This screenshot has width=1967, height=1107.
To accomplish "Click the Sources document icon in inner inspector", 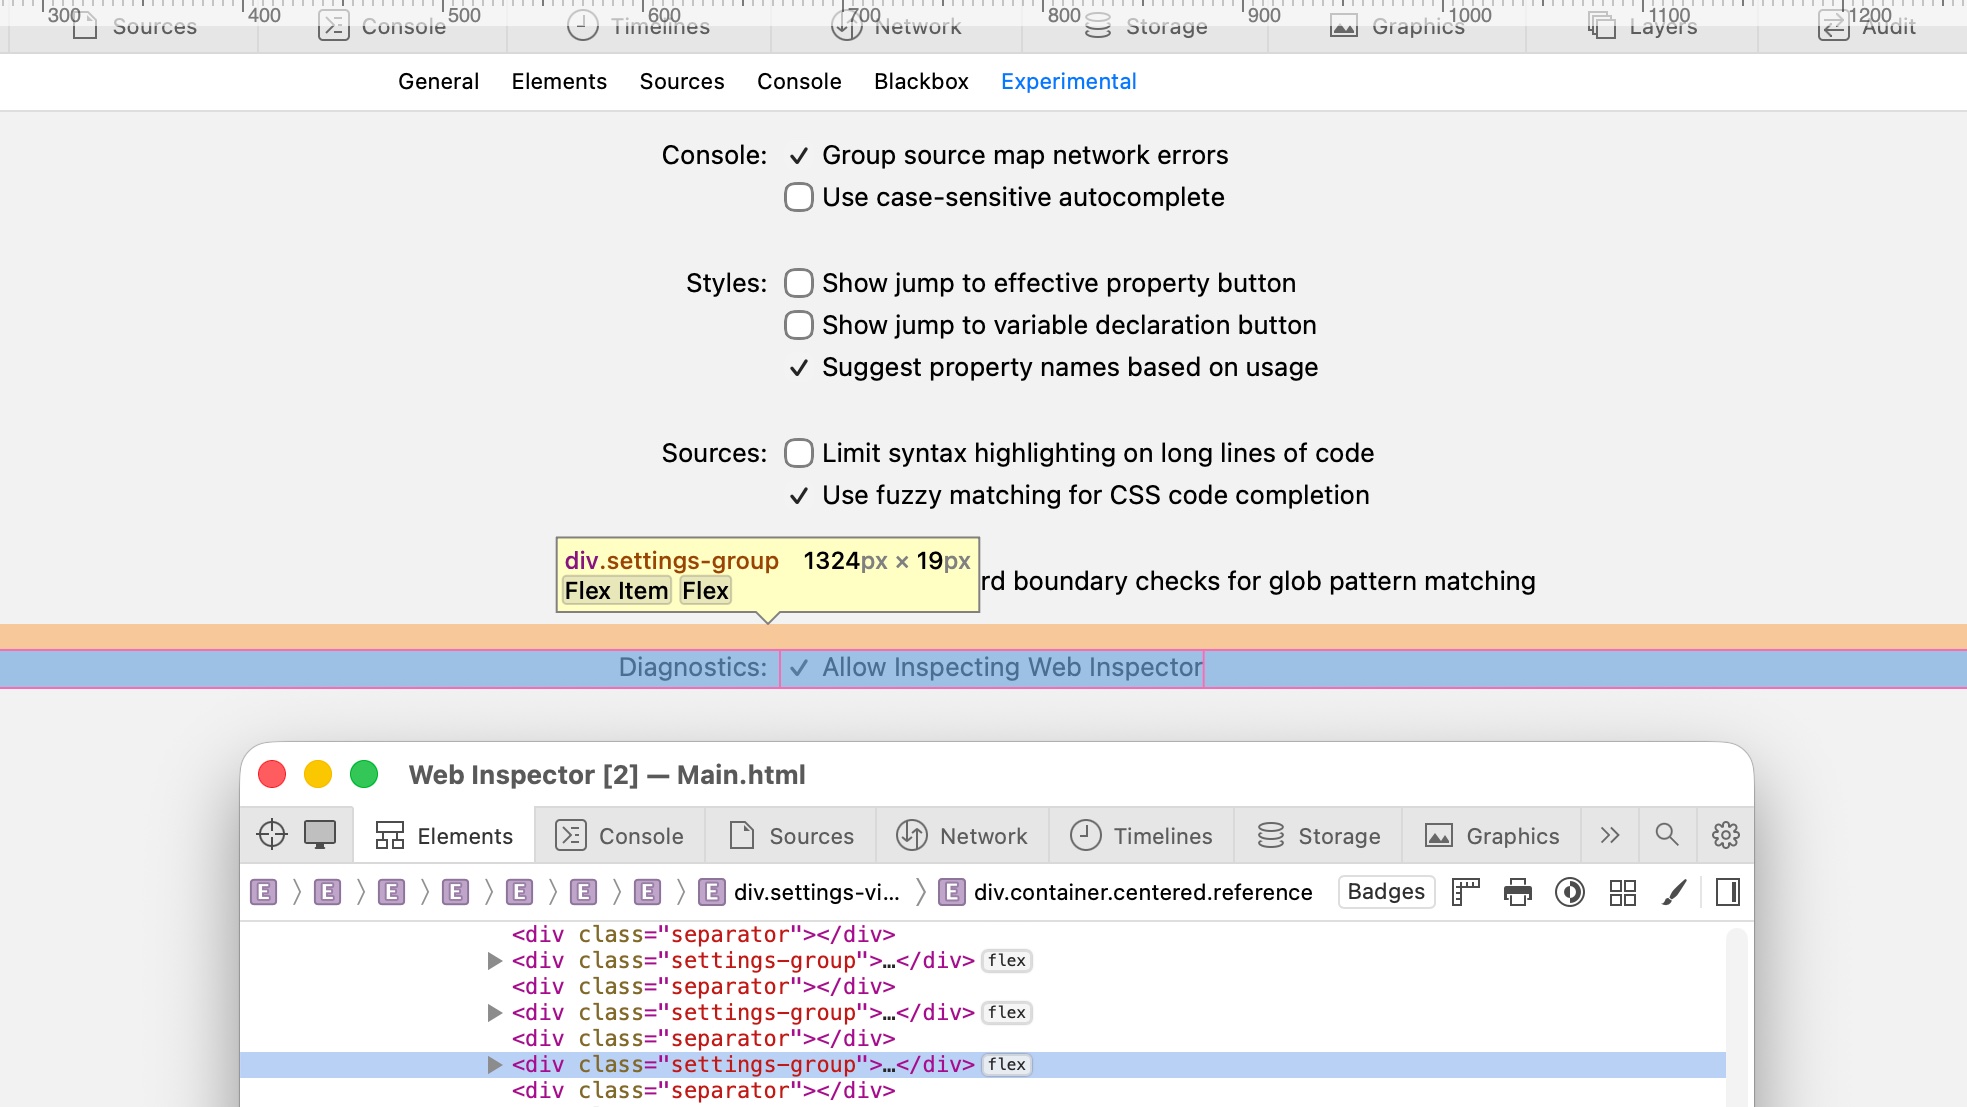I will point(742,835).
